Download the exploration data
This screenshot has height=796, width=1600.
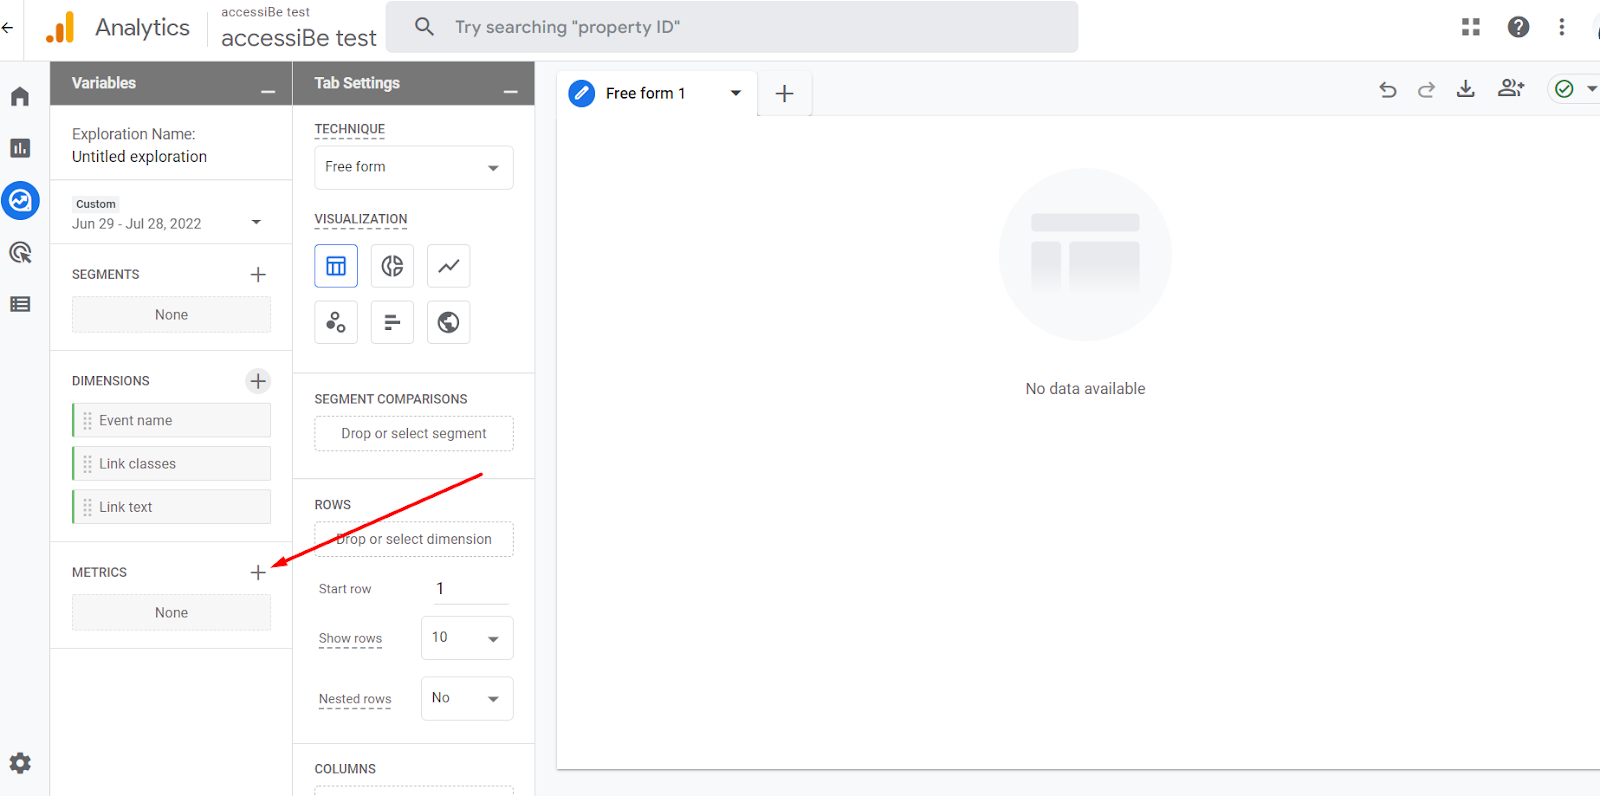point(1465,89)
